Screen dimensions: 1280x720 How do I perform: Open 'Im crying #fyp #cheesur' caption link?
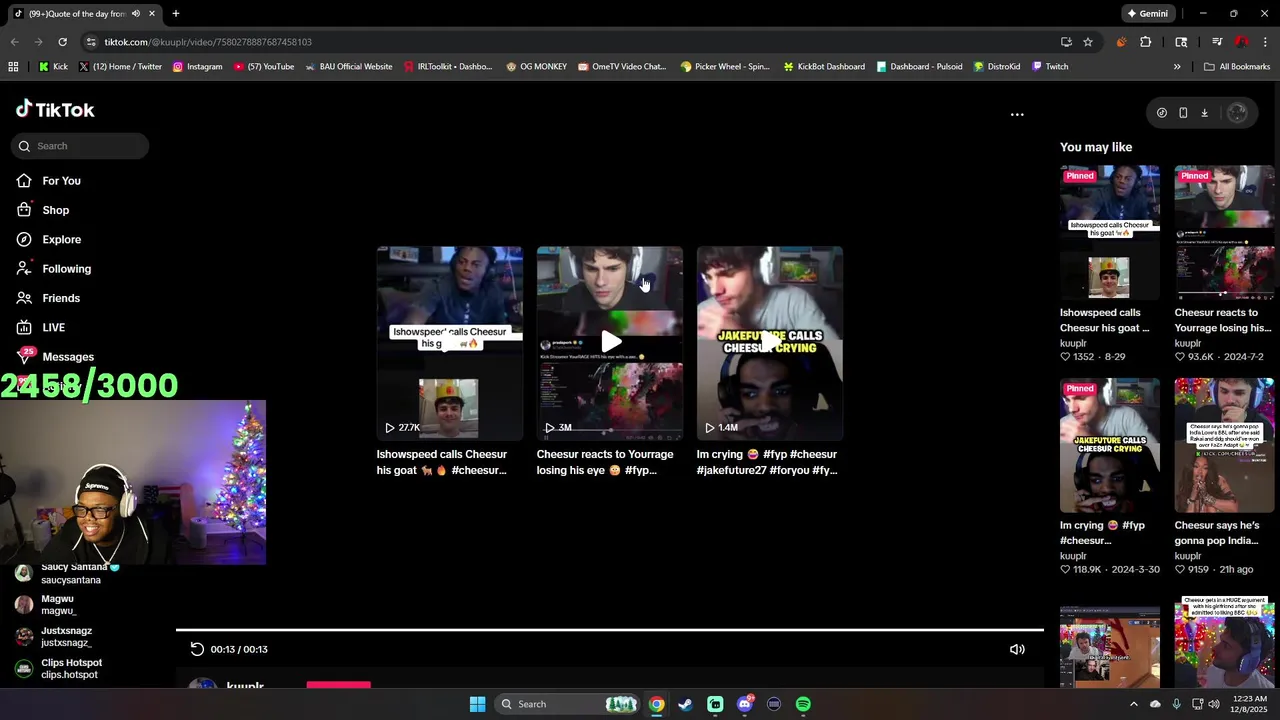point(767,462)
